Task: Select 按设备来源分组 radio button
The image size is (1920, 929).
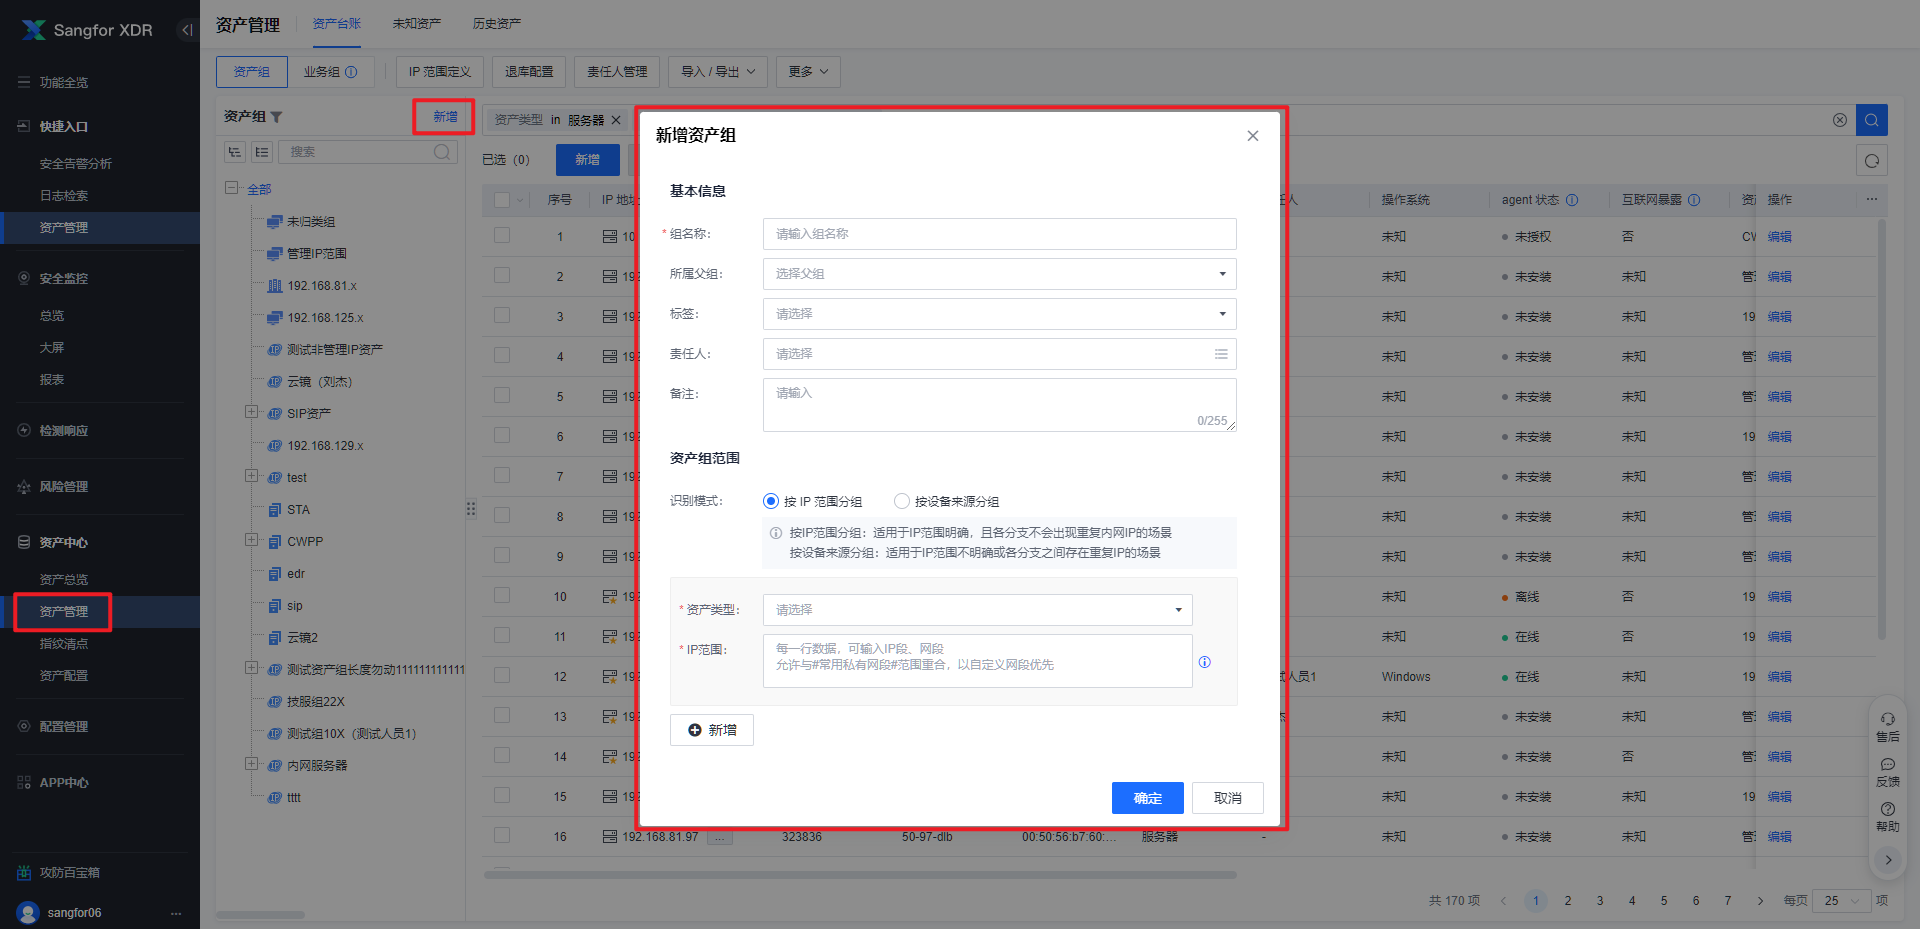Action: pyautogui.click(x=902, y=501)
